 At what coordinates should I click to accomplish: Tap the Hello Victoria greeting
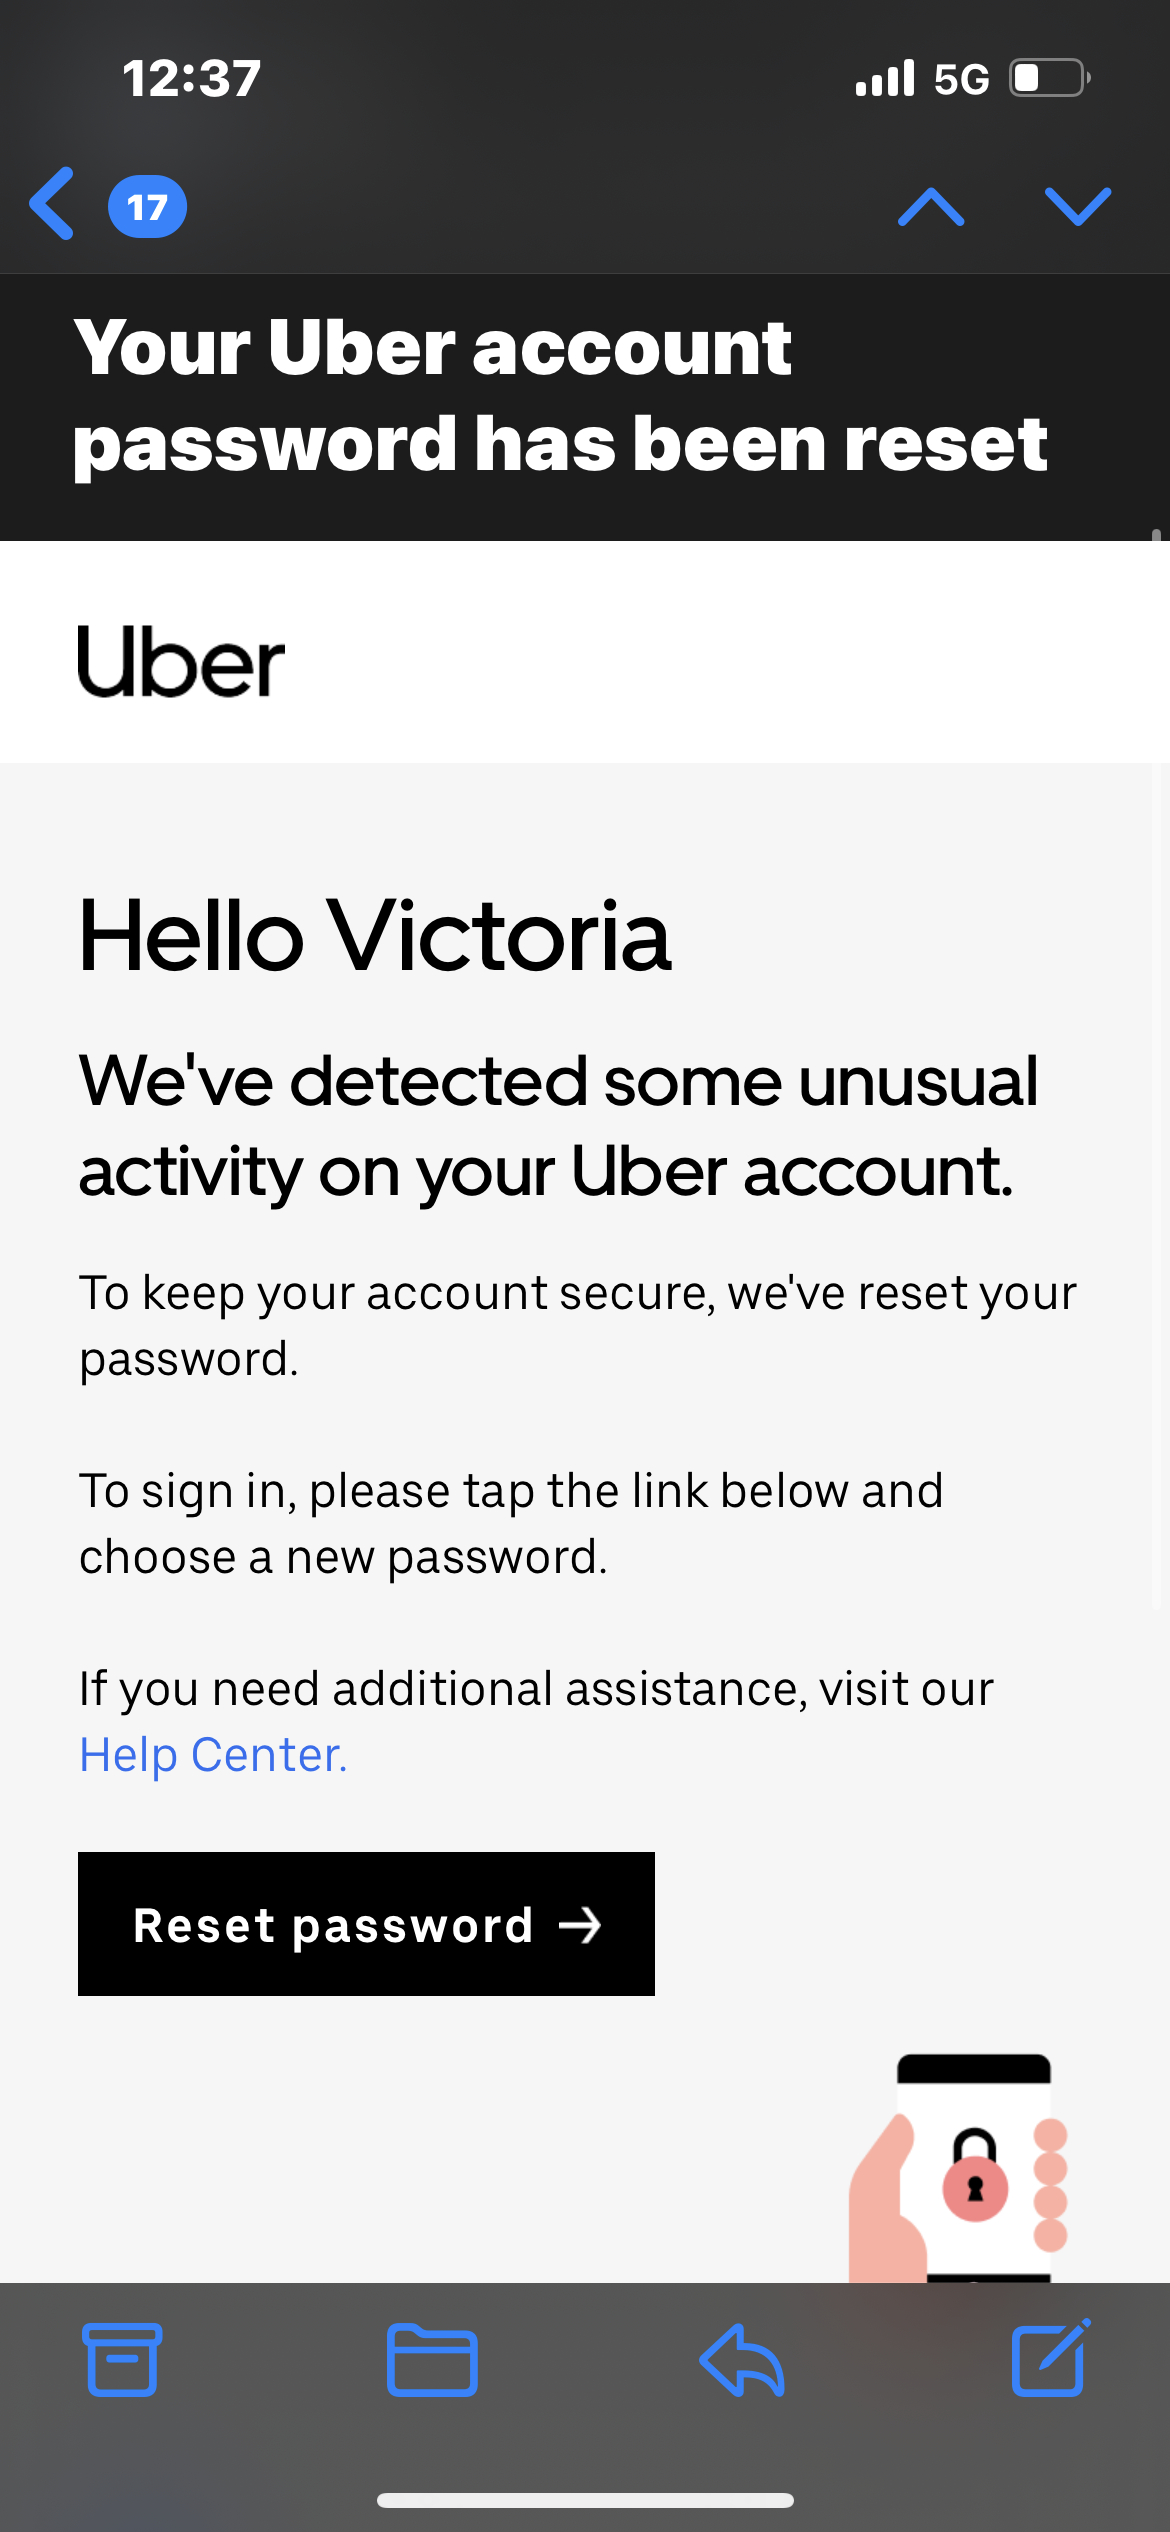point(374,936)
